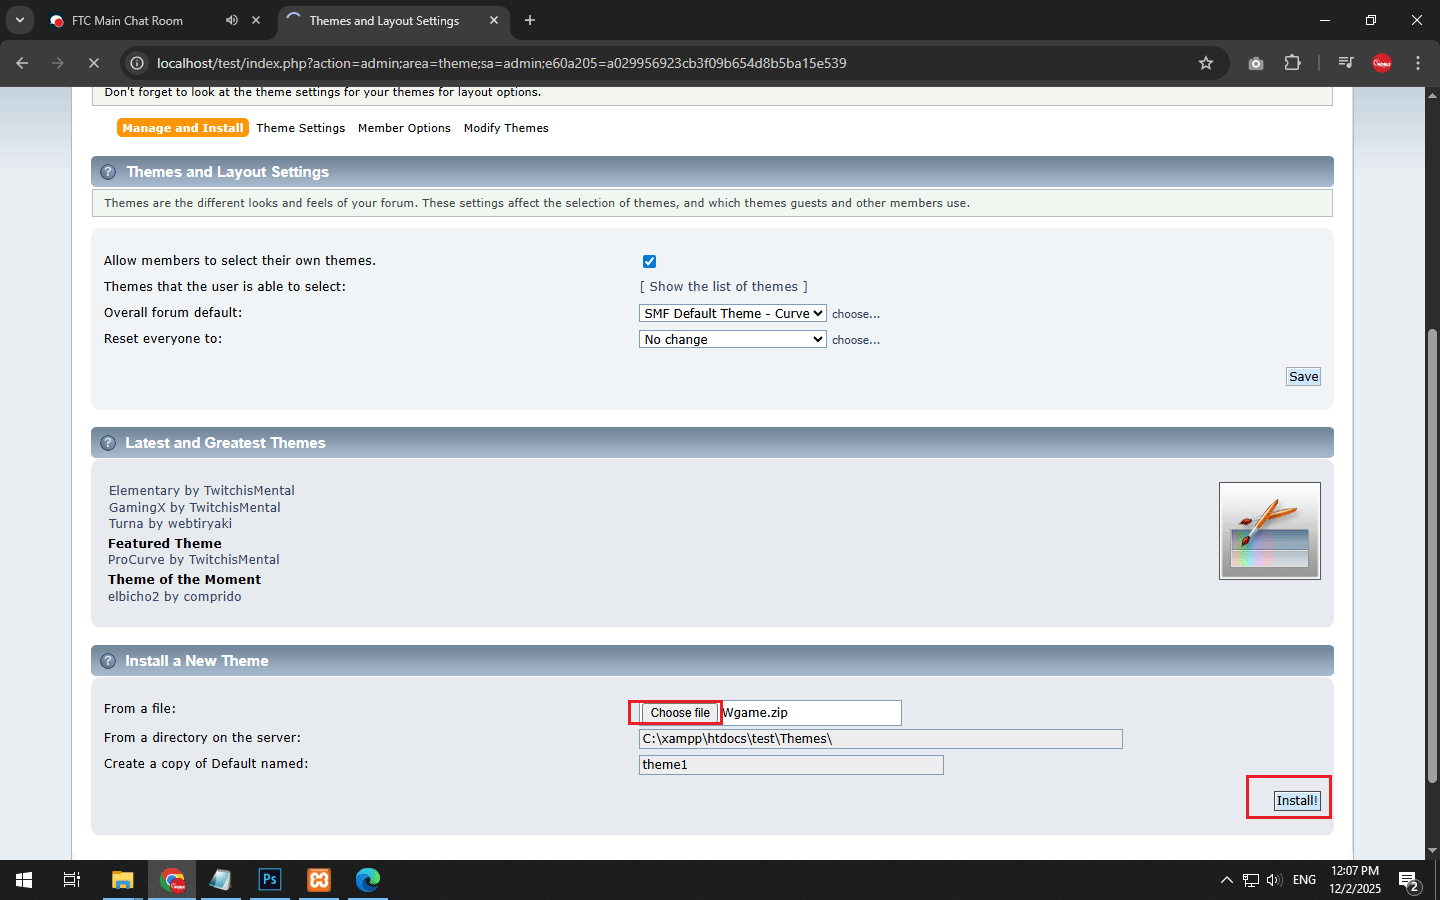Click the Create a copy name field
This screenshot has height=900, width=1440.
(790, 765)
